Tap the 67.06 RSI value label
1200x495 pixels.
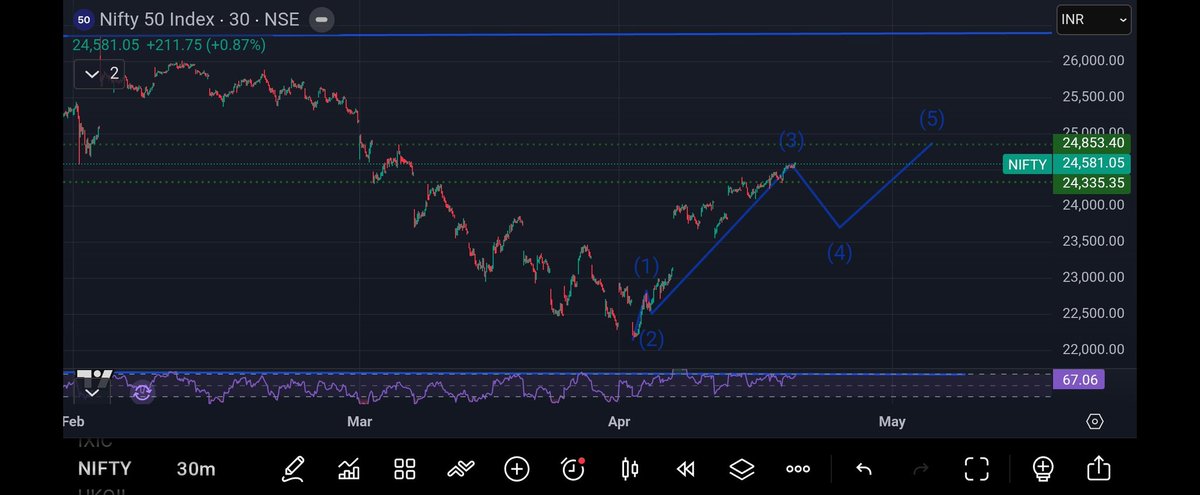1080,380
